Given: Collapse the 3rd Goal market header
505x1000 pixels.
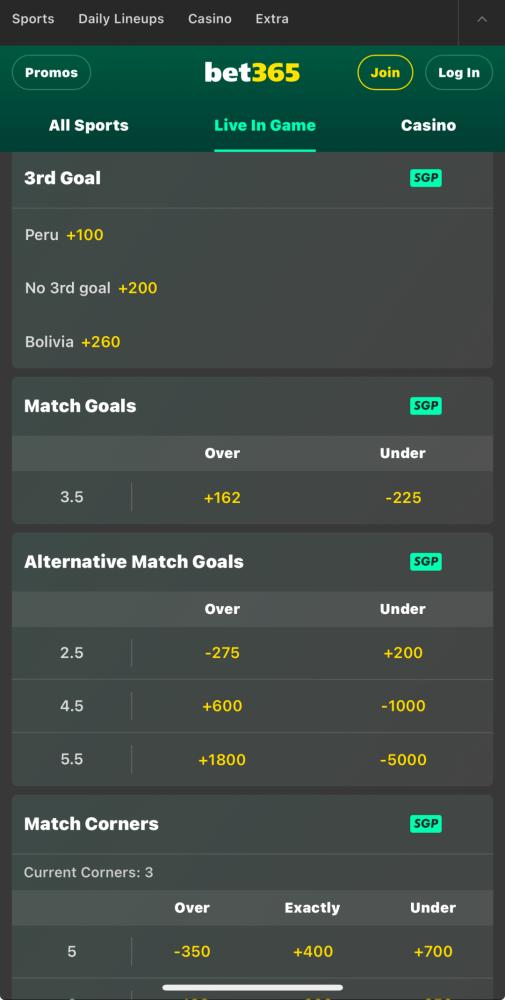Looking at the screenshot, I should pos(252,179).
